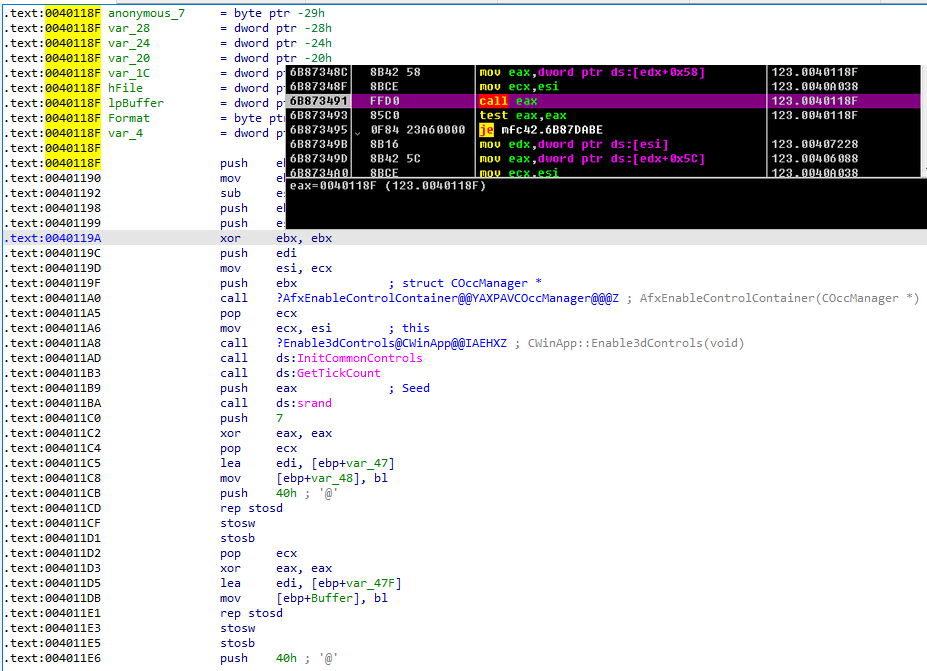
Task: Click the AfxEnableControlContainer call operand
Action: coord(448,299)
